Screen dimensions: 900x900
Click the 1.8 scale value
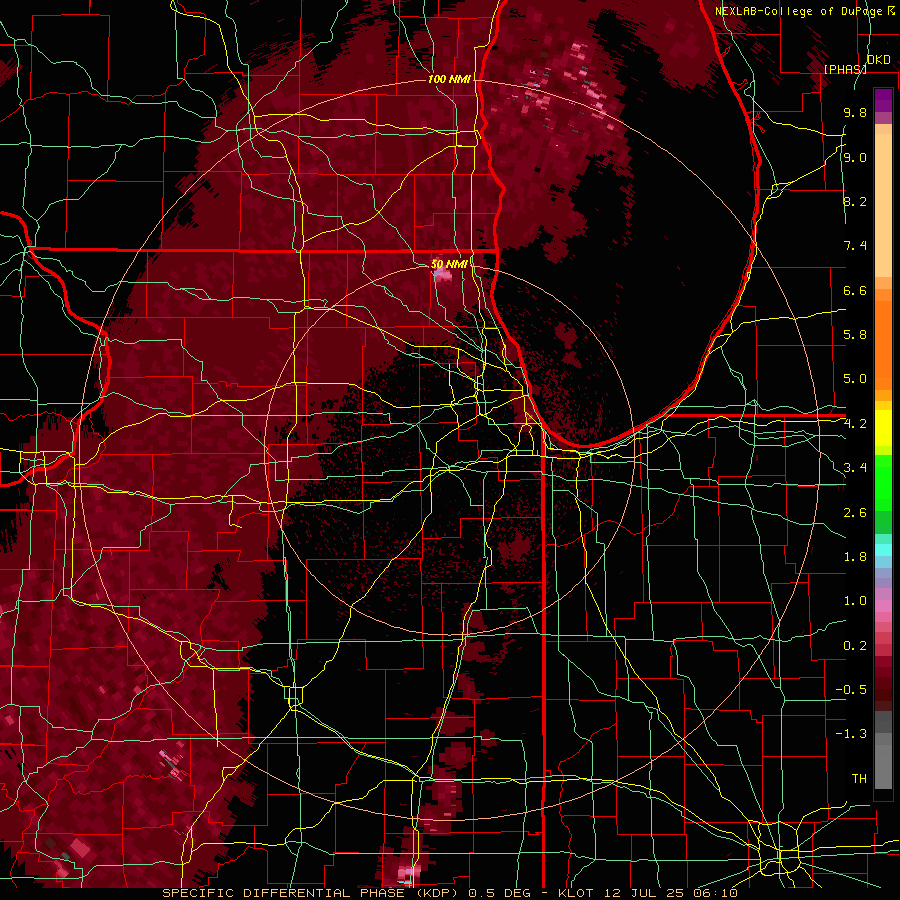click(x=855, y=557)
